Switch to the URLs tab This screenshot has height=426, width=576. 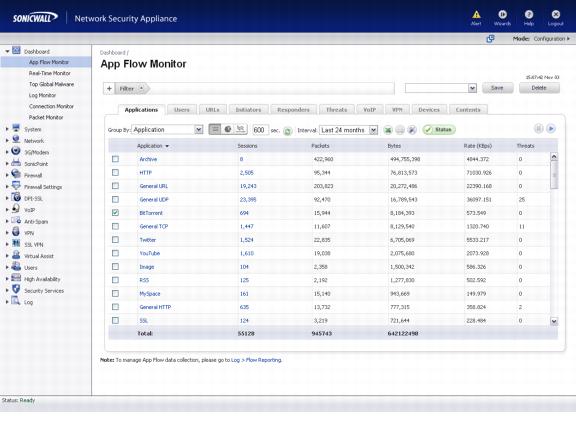coord(212,110)
